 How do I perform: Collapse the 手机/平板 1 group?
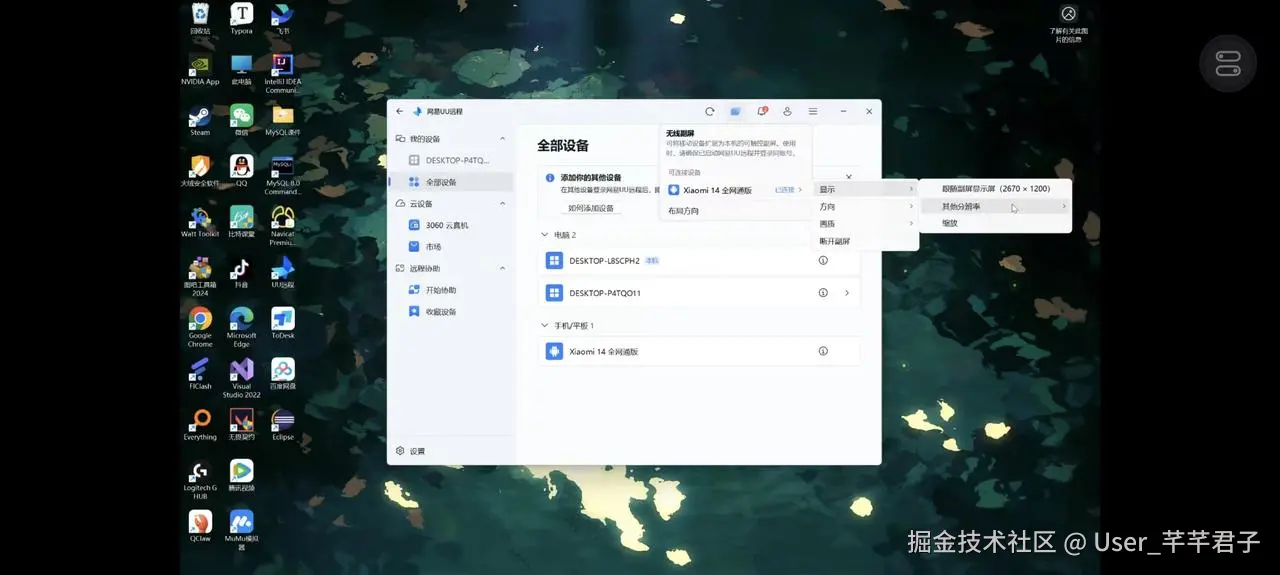coord(544,326)
